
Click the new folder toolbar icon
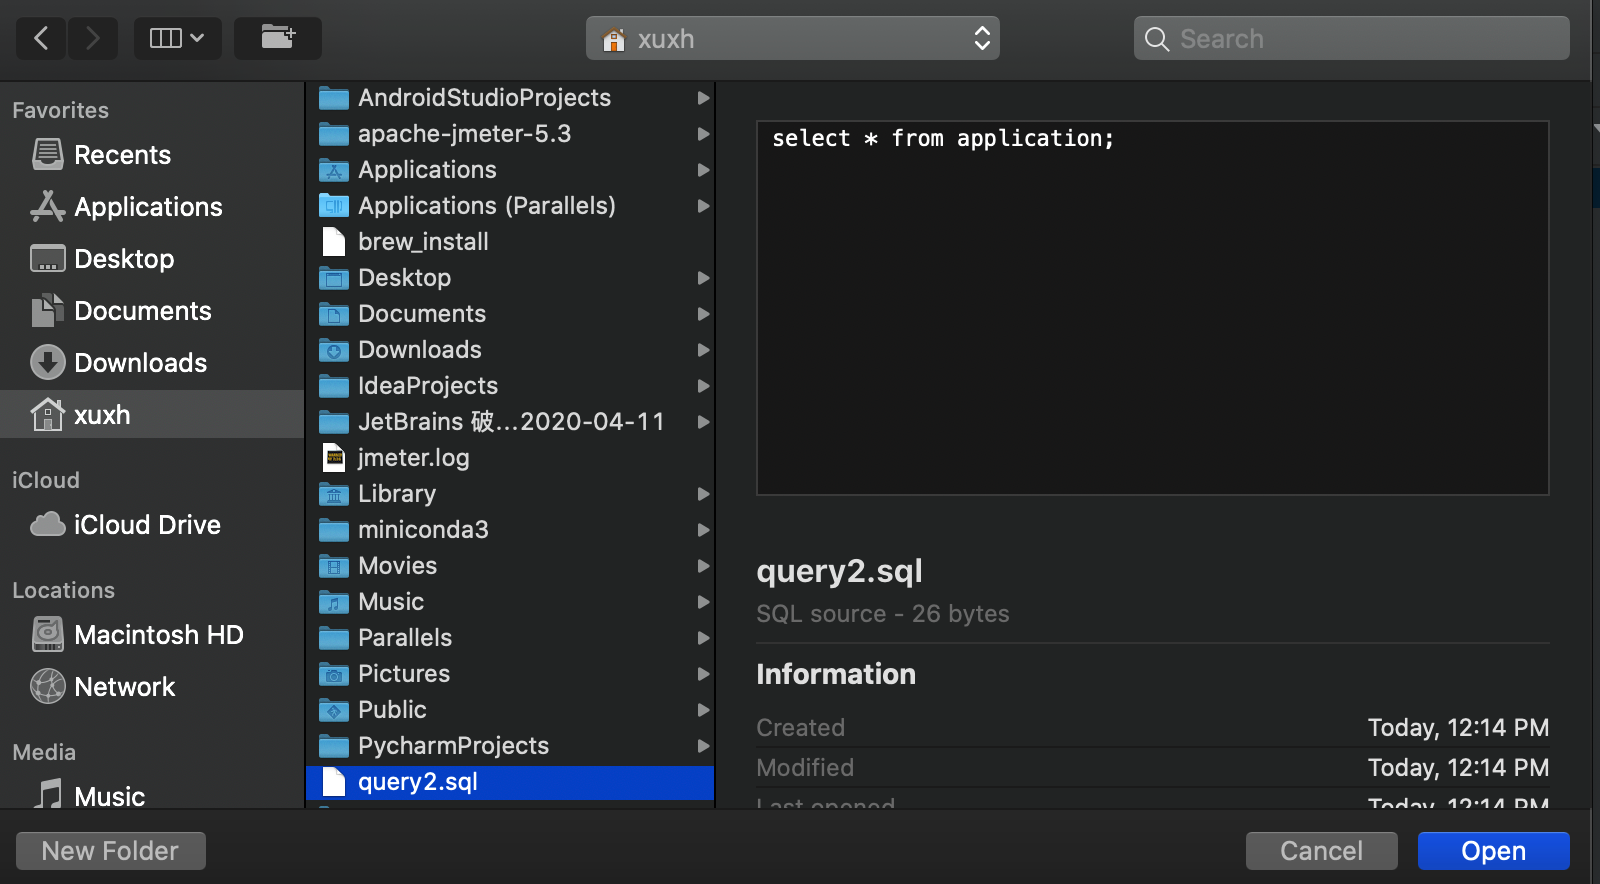pyautogui.click(x=278, y=38)
